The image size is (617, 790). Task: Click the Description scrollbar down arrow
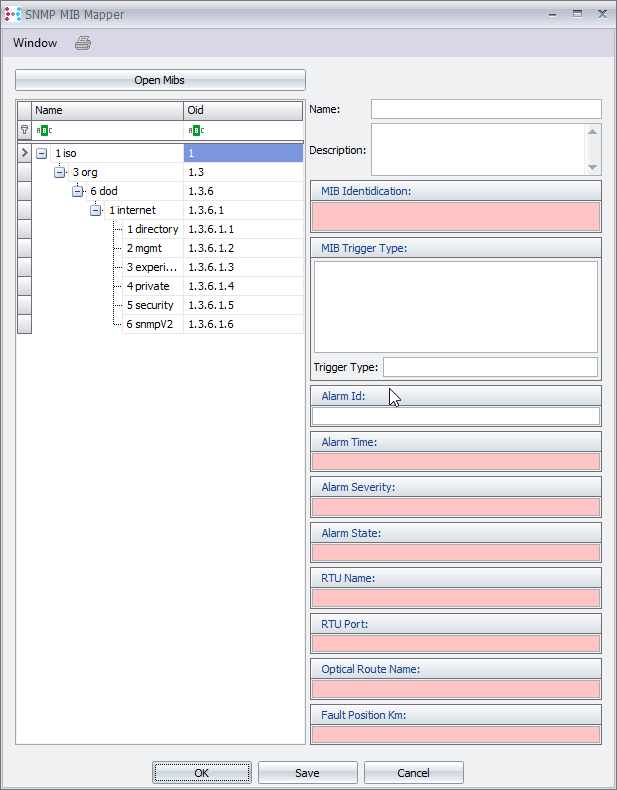[592, 167]
